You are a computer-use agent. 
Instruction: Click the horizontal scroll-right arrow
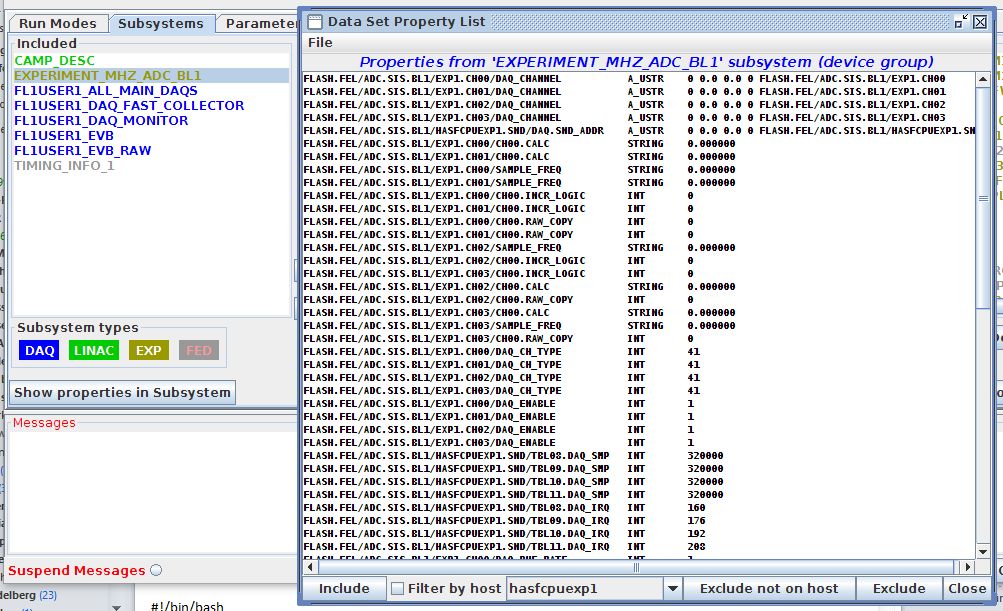click(968, 566)
